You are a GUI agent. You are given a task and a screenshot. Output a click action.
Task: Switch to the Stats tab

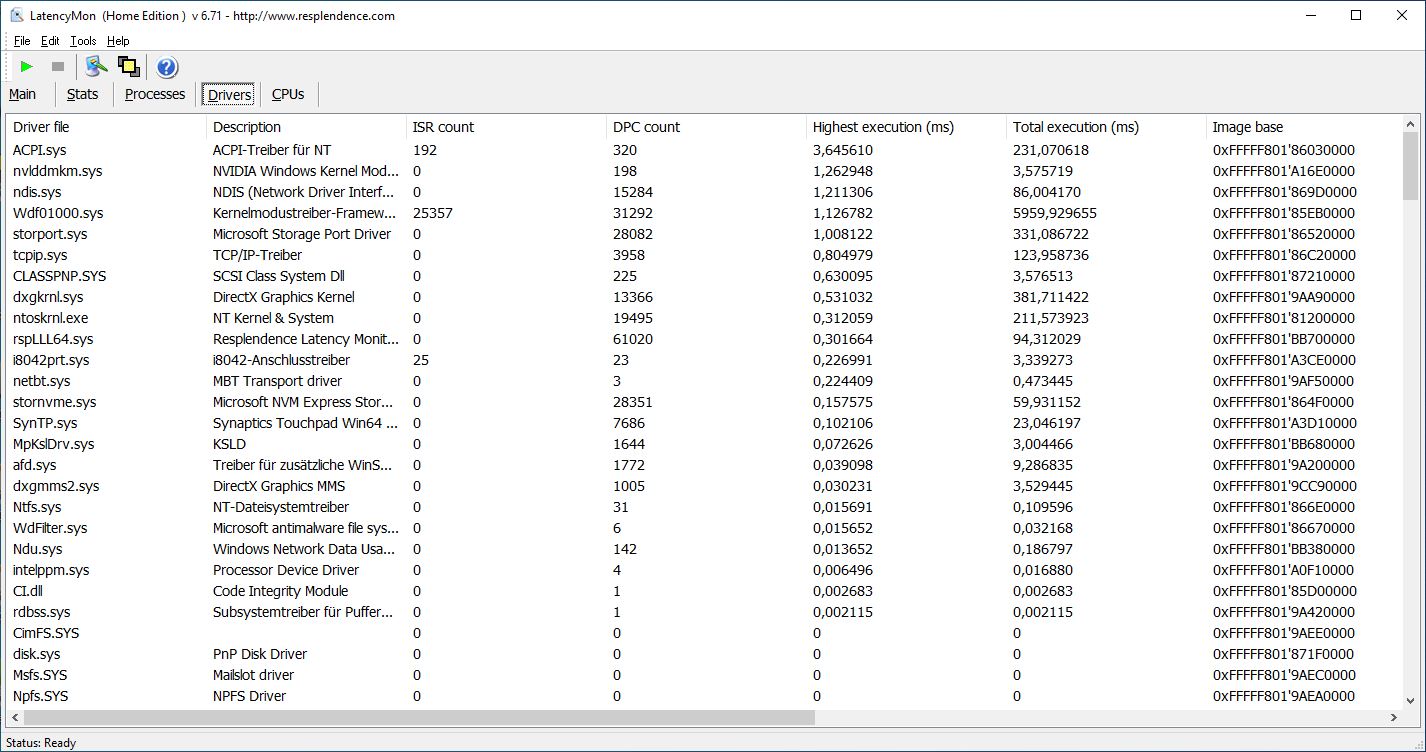click(82, 94)
